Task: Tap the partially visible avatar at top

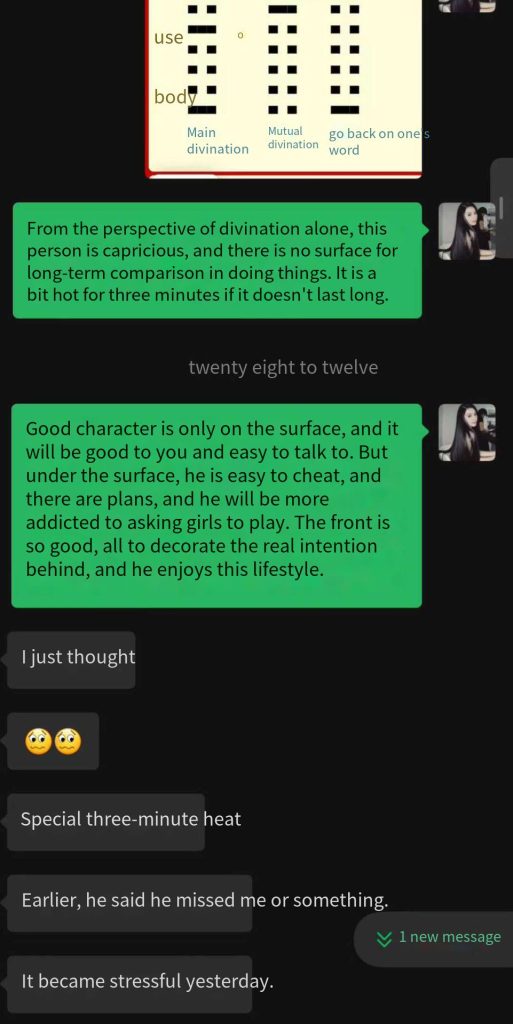Action: [x=467, y=5]
